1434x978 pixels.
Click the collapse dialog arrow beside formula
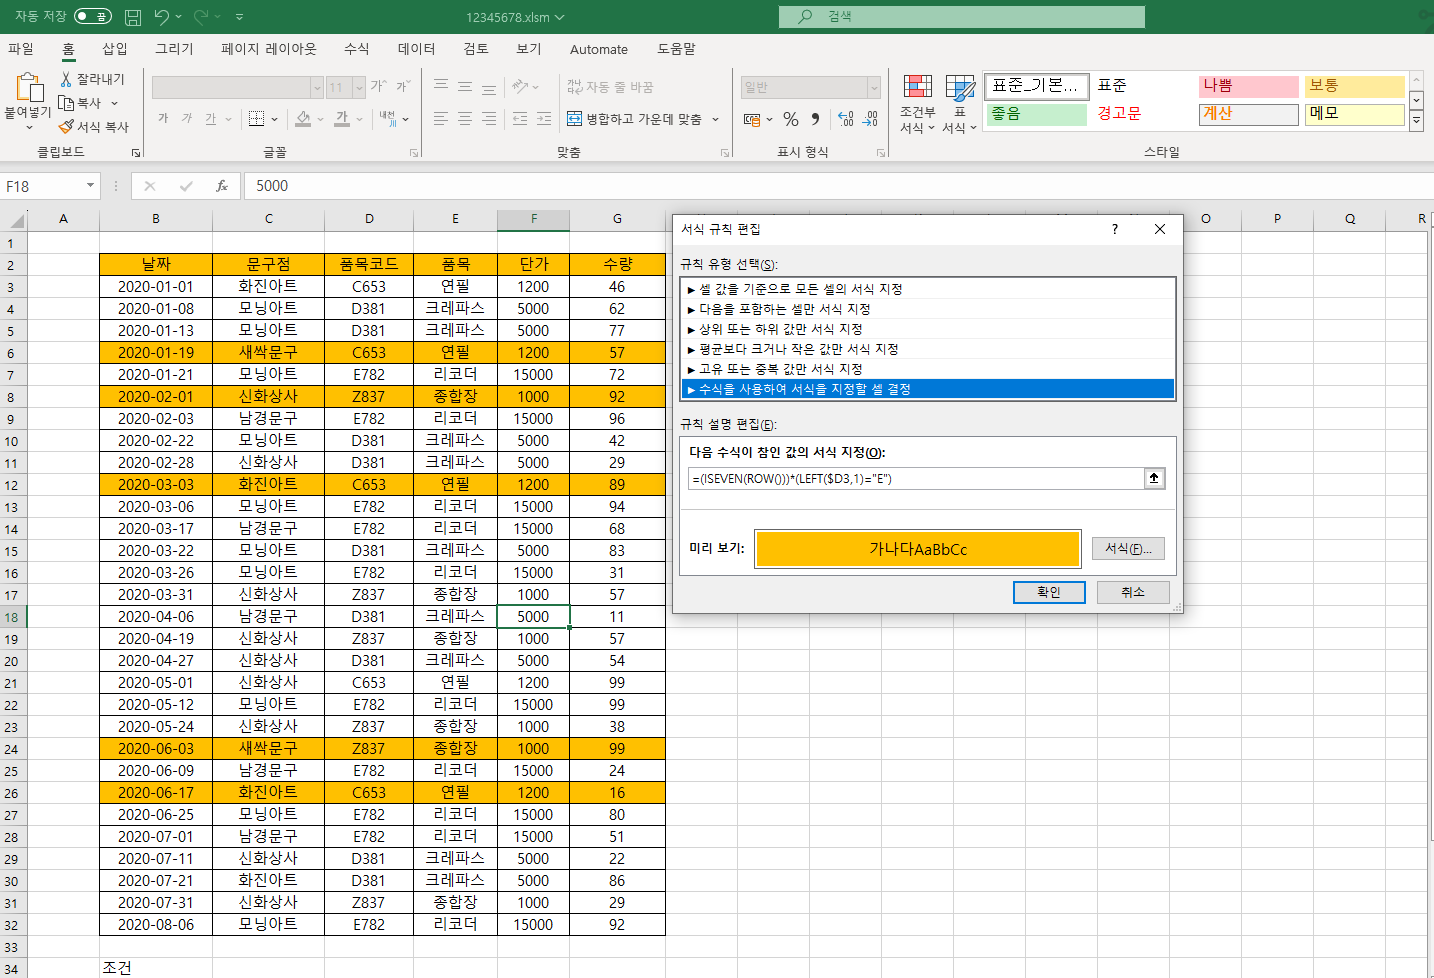pyautogui.click(x=1154, y=479)
